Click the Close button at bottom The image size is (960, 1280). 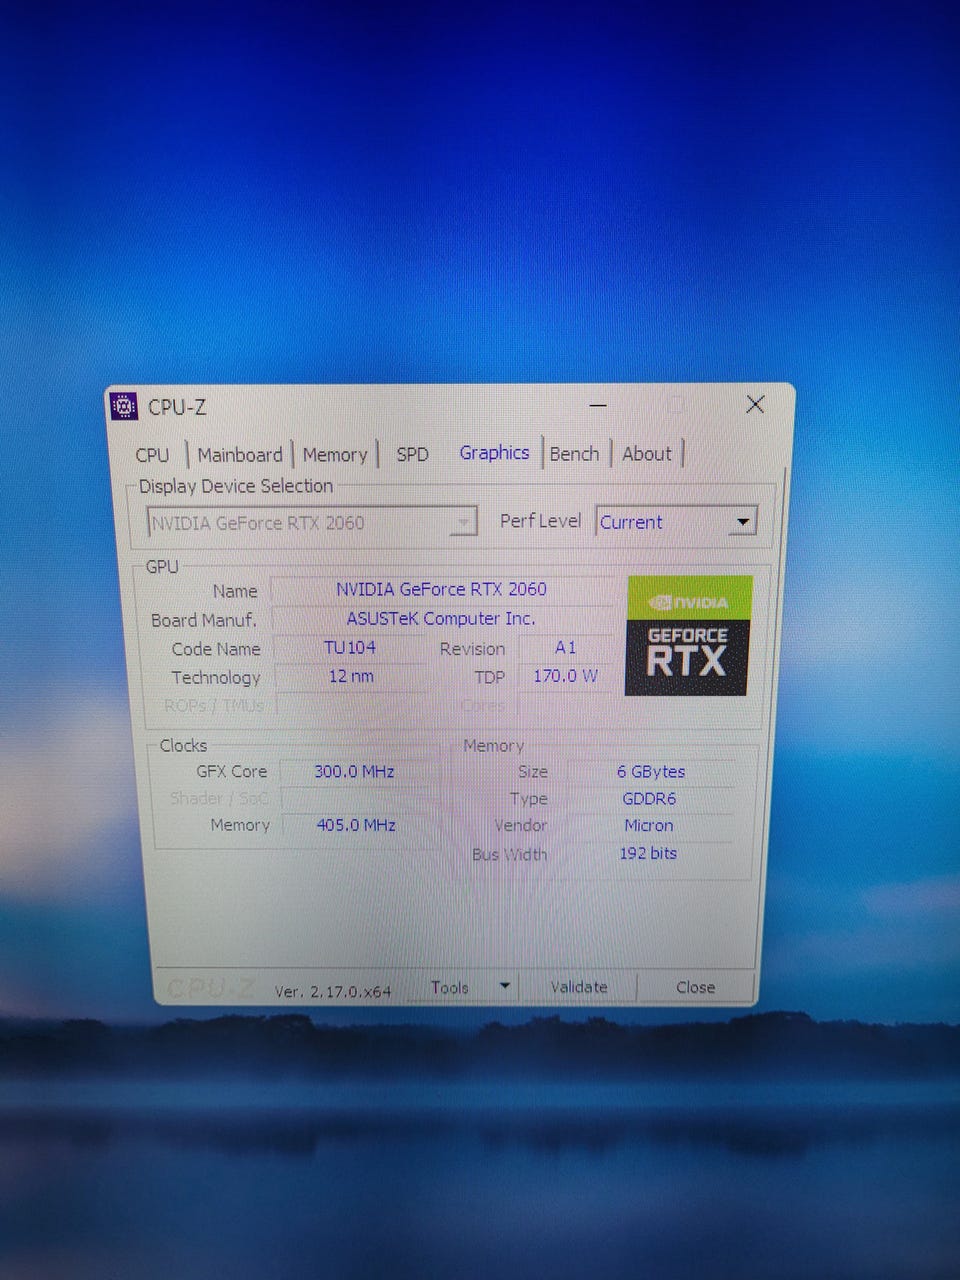pyautogui.click(x=695, y=987)
